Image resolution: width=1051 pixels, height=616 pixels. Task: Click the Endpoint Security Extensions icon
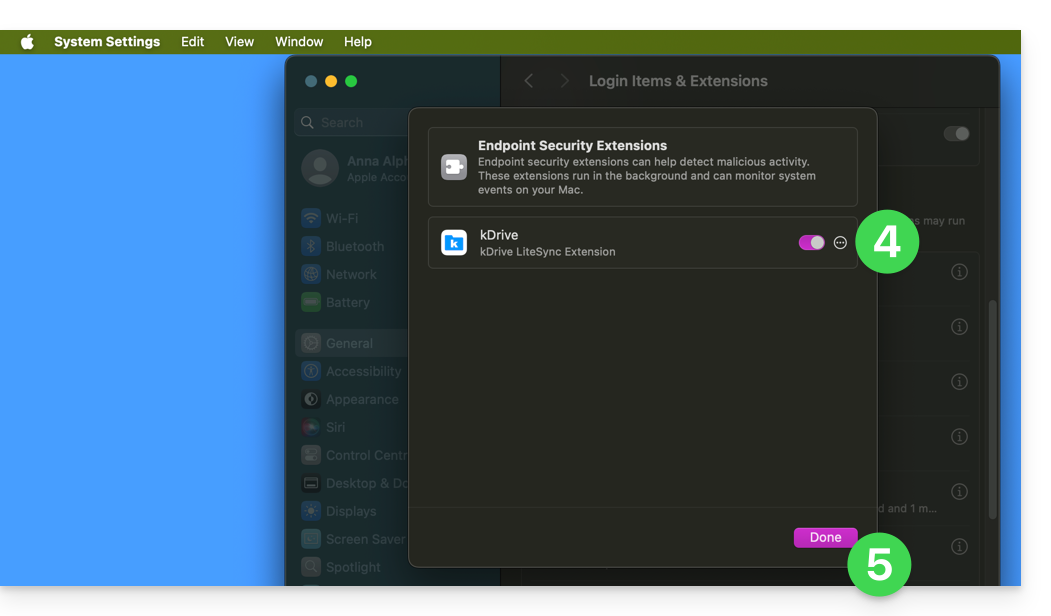pyautogui.click(x=454, y=167)
